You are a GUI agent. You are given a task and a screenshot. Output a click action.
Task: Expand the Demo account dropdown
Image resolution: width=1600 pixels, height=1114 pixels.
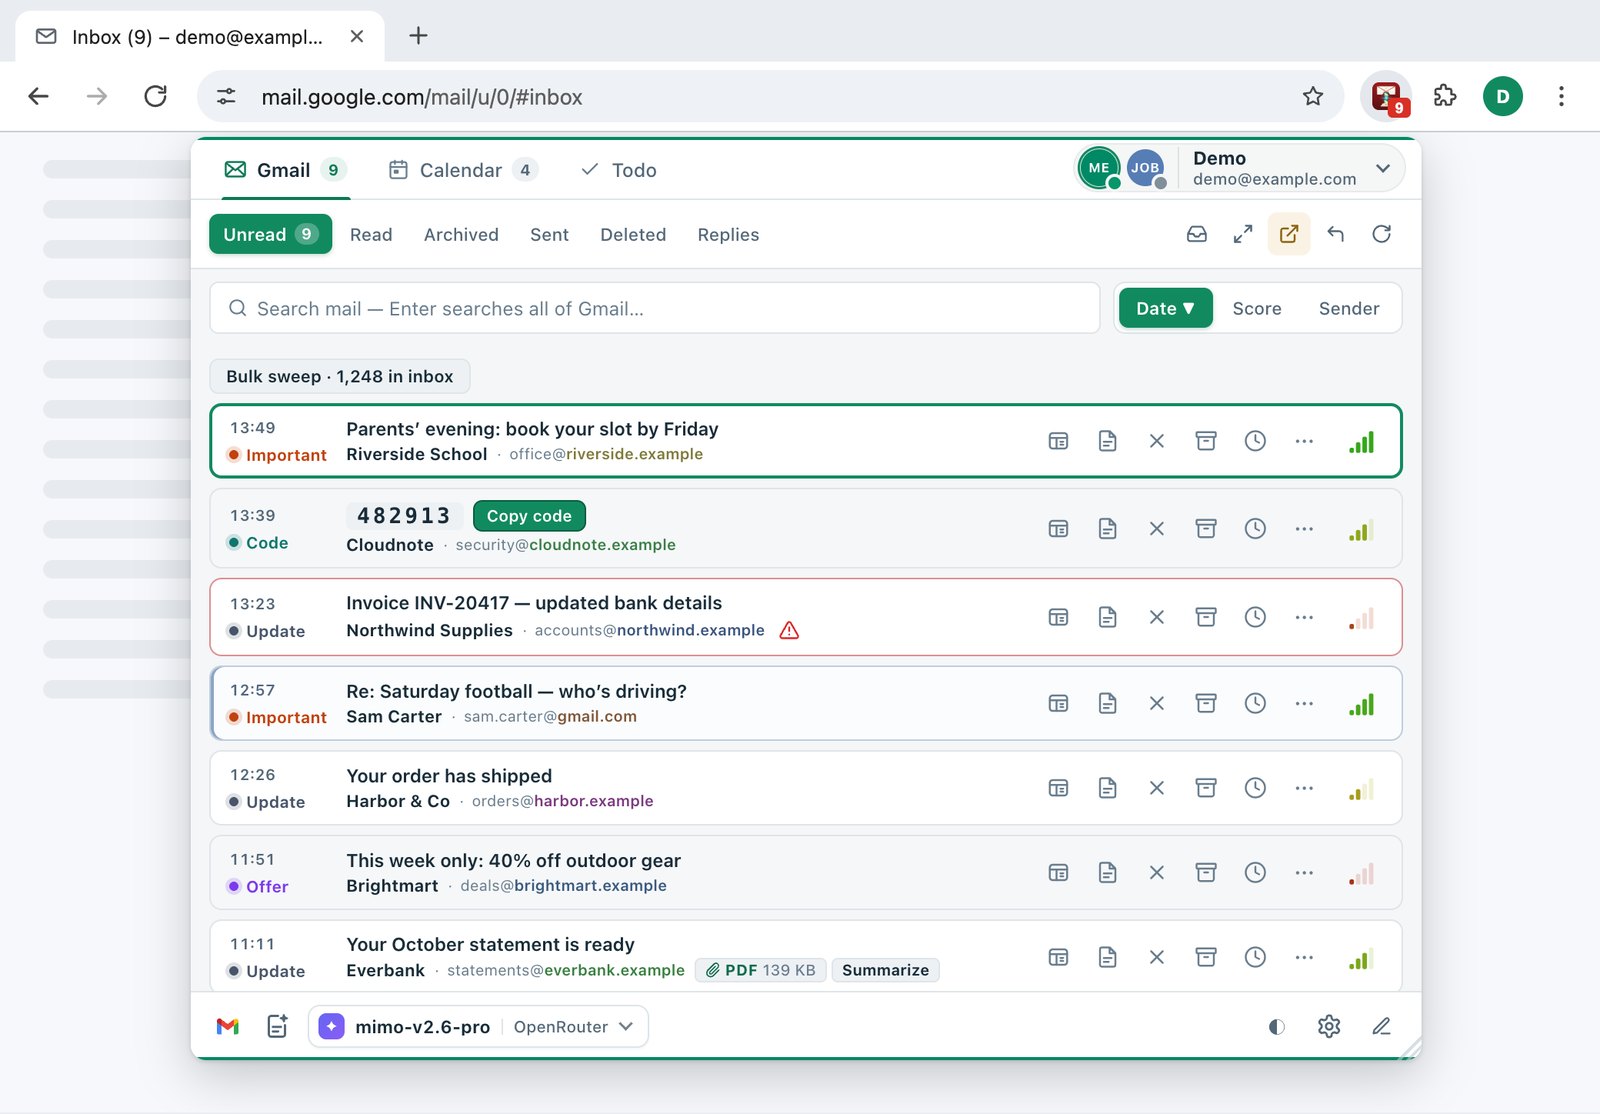pos(1383,168)
